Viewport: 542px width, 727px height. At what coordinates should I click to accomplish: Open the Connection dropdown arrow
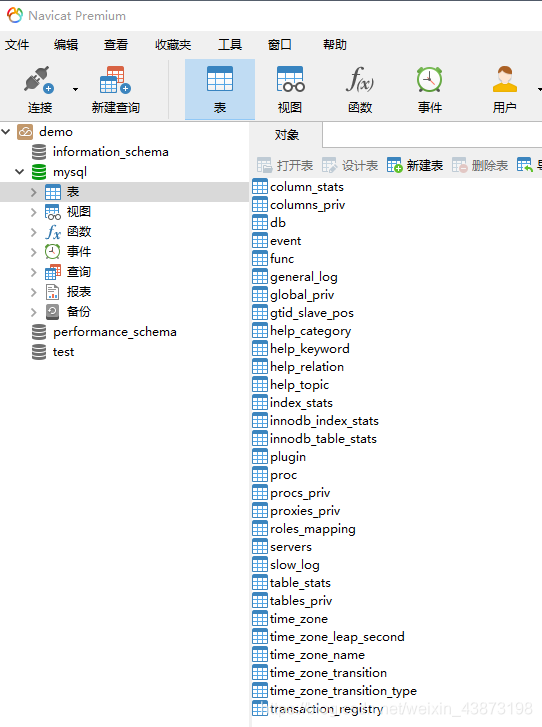pos(75,89)
